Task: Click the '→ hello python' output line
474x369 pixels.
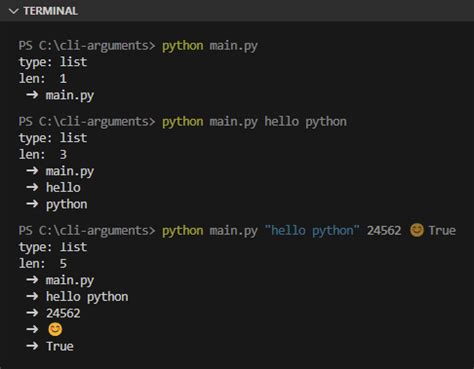Action: click(x=77, y=297)
